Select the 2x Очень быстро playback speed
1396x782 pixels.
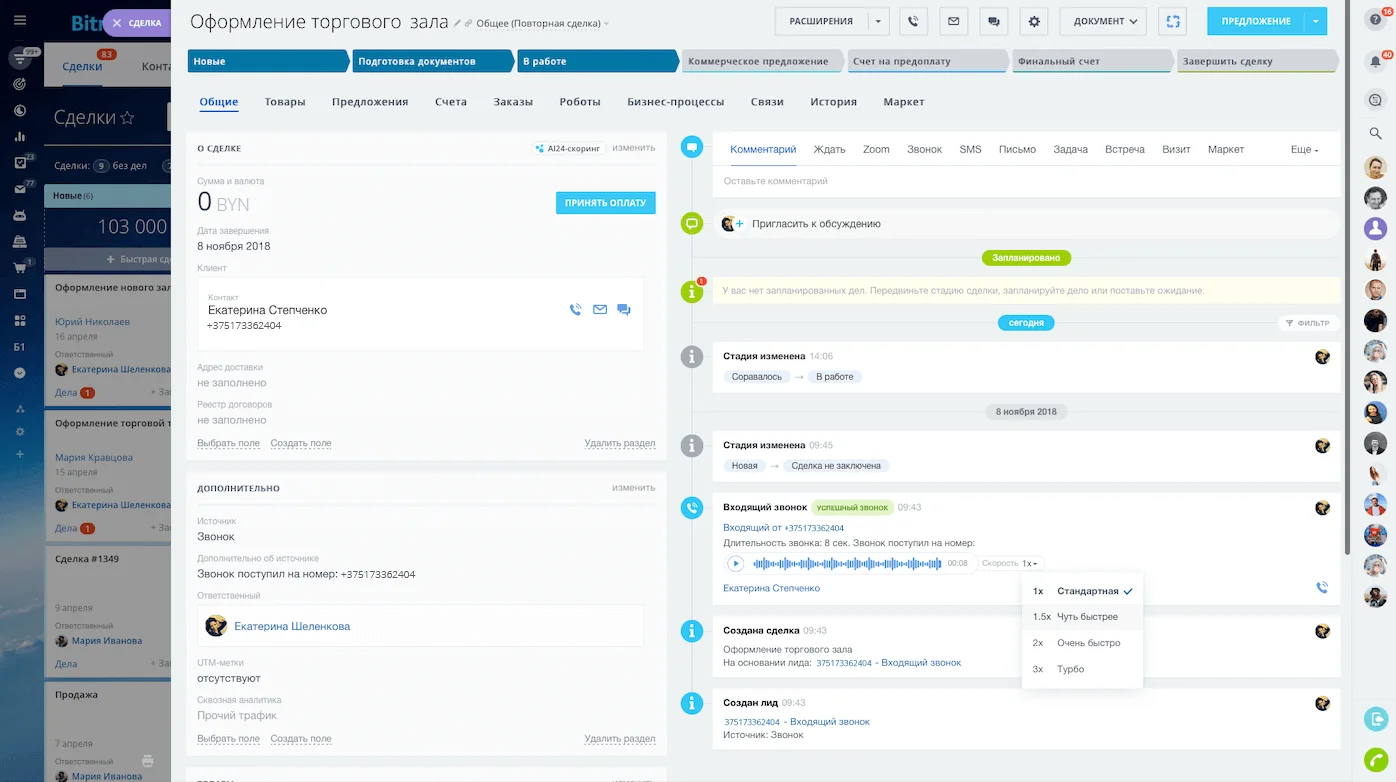[x=1080, y=642]
